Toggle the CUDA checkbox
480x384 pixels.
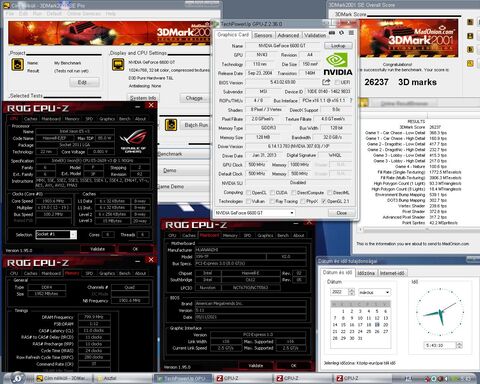[272, 193]
